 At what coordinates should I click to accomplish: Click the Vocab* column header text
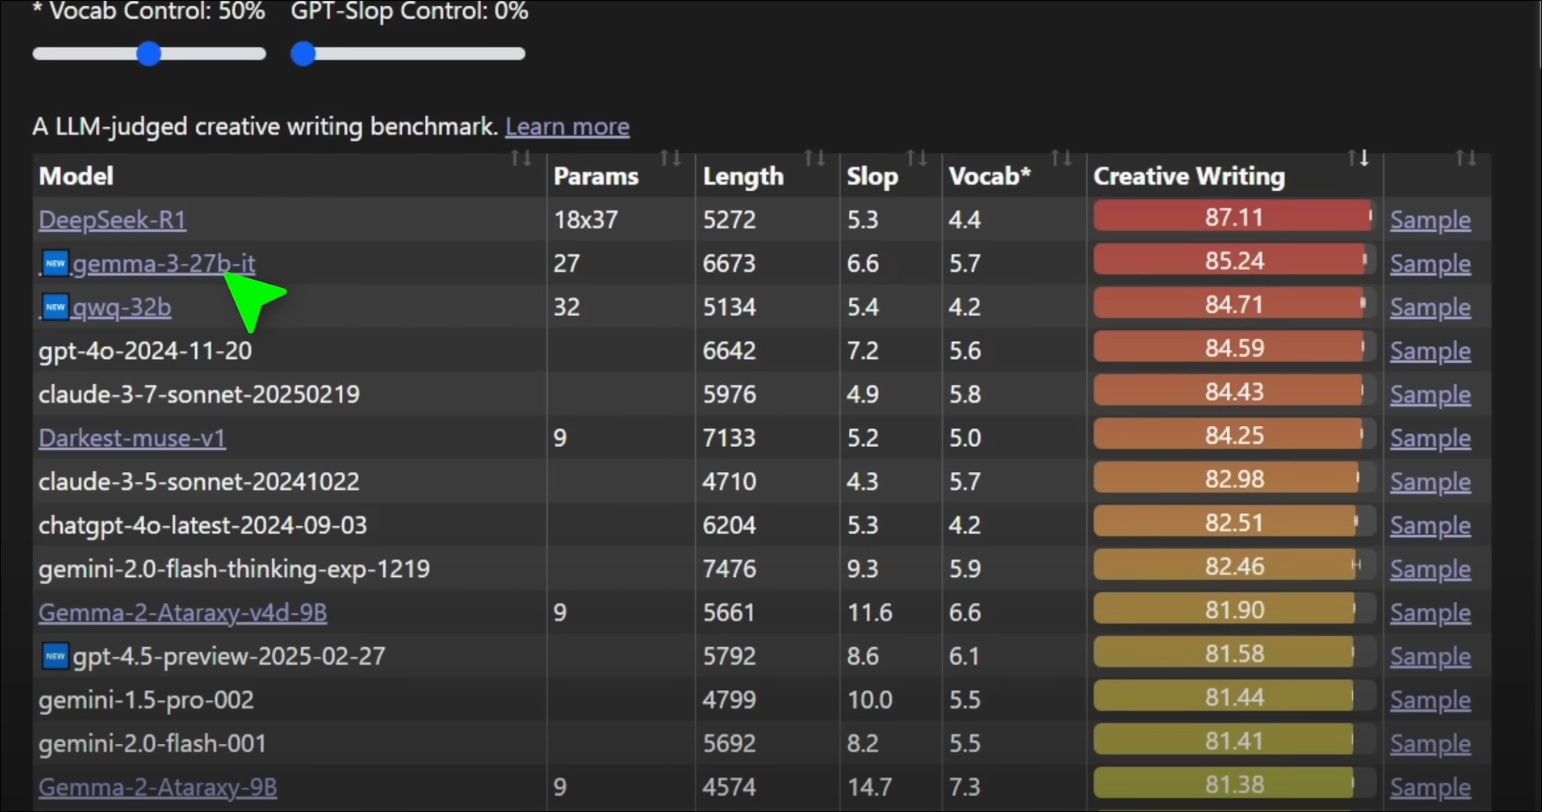pos(989,176)
